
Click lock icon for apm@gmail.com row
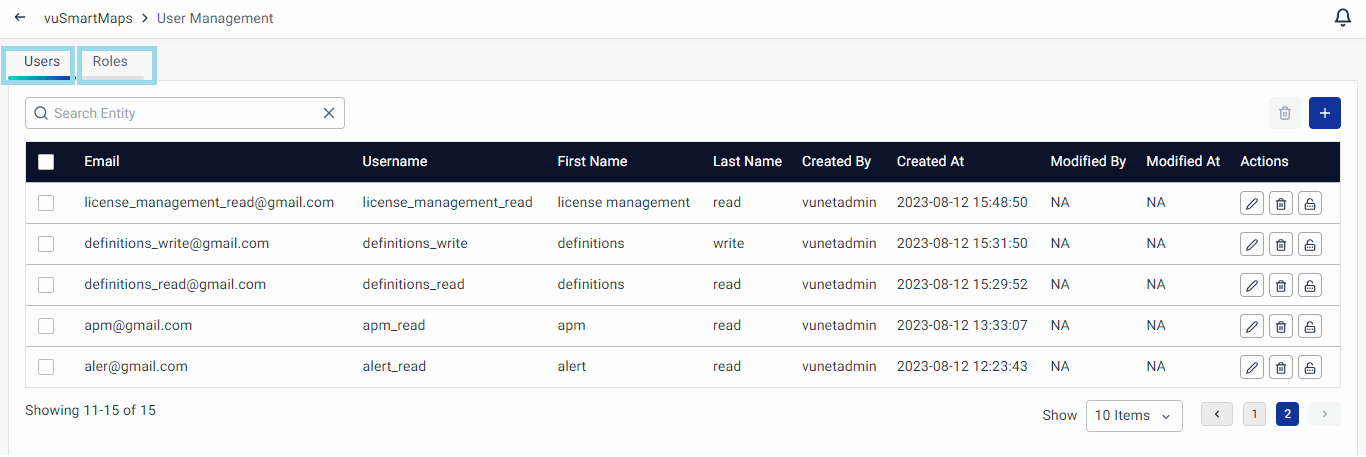point(1310,326)
